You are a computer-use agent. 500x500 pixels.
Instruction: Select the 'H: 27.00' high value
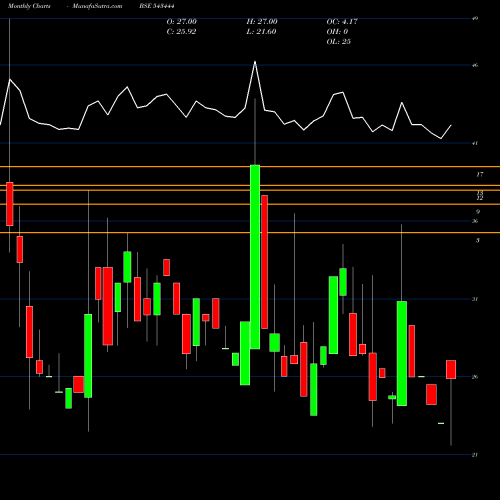coord(262,22)
